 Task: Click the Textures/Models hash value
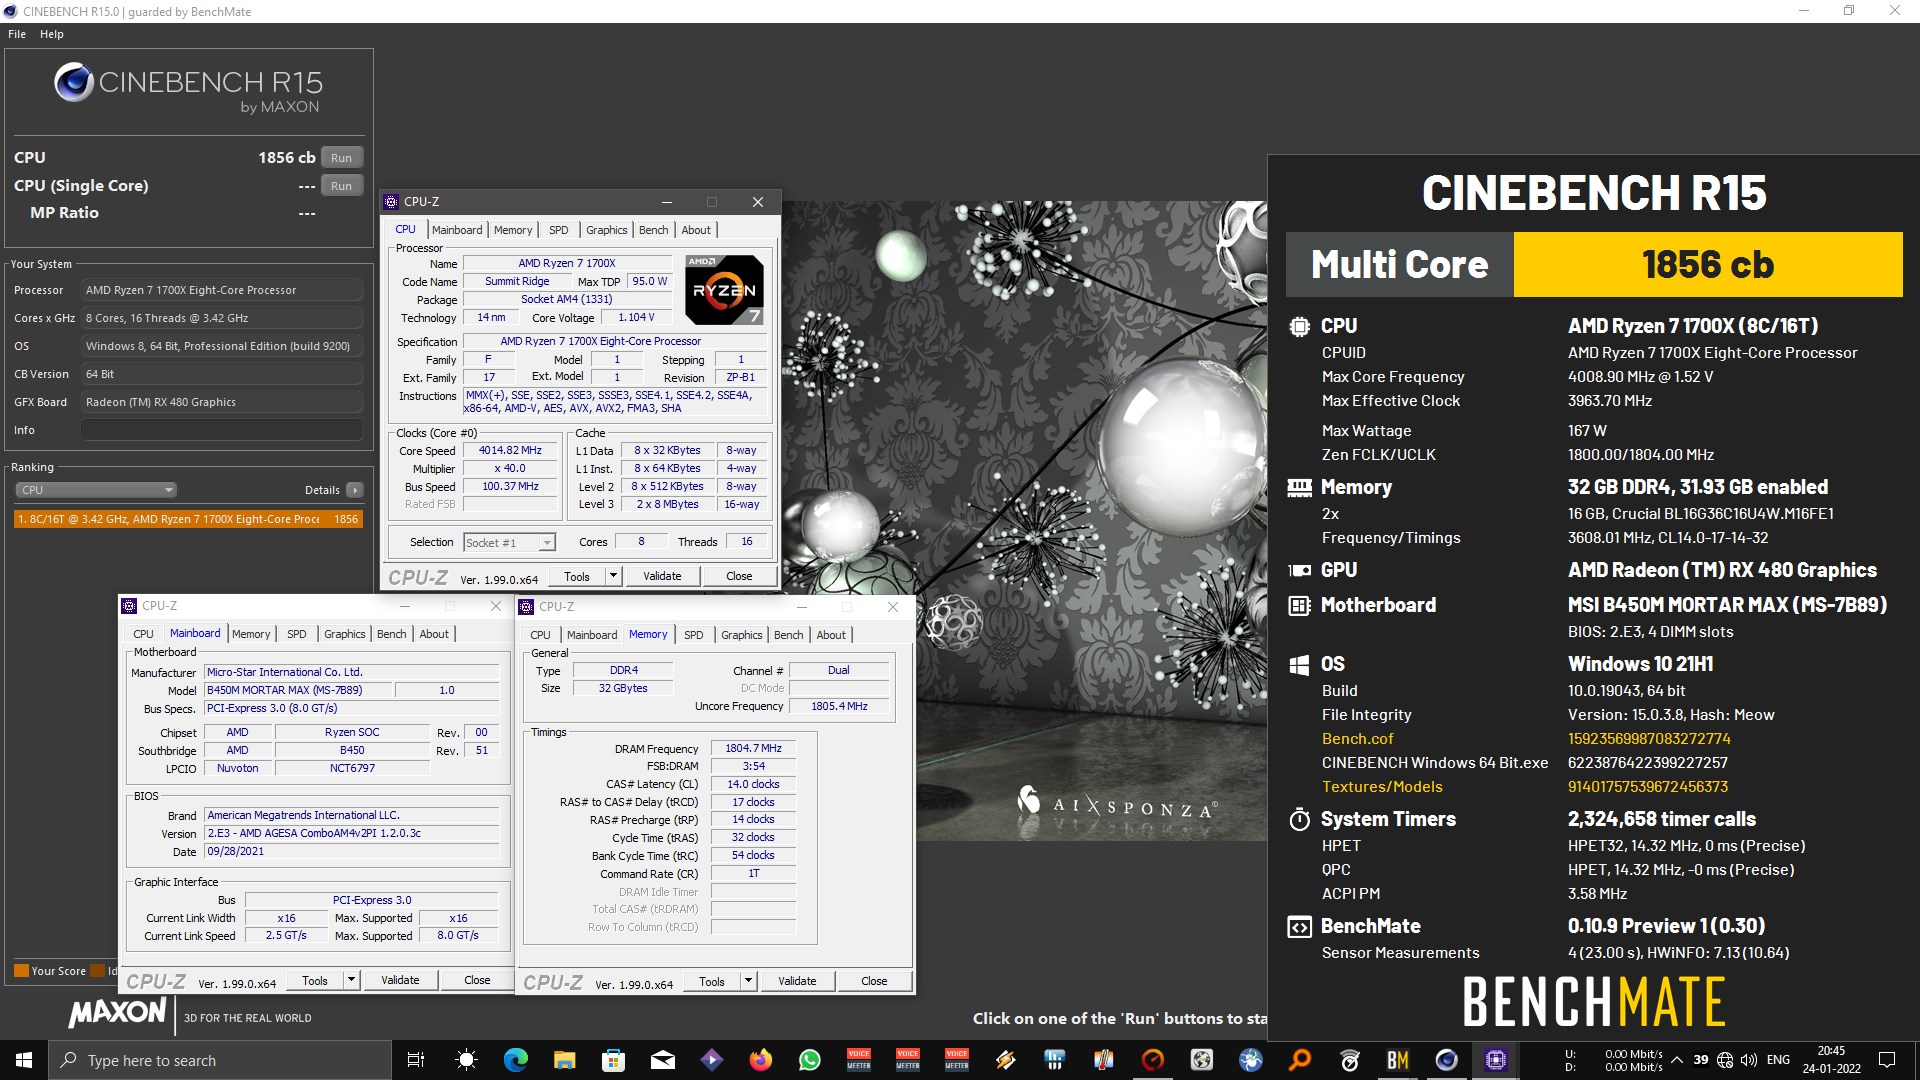click(x=1648, y=787)
